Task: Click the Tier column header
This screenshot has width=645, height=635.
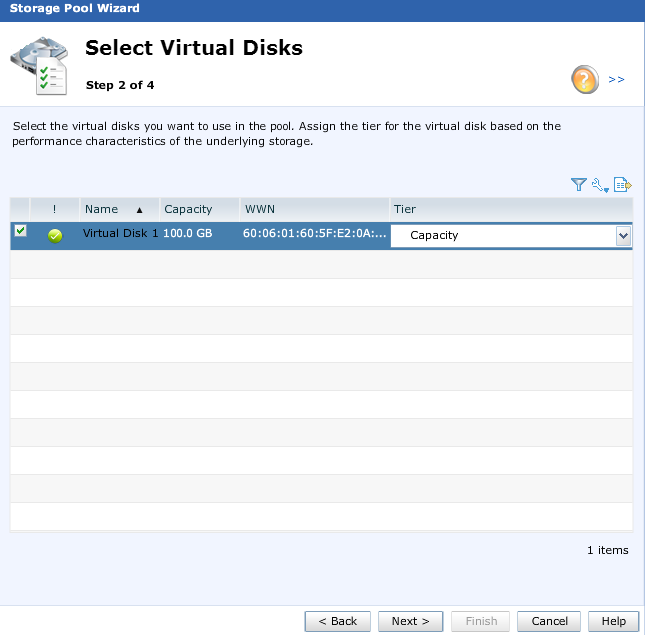Action: pyautogui.click(x=404, y=209)
